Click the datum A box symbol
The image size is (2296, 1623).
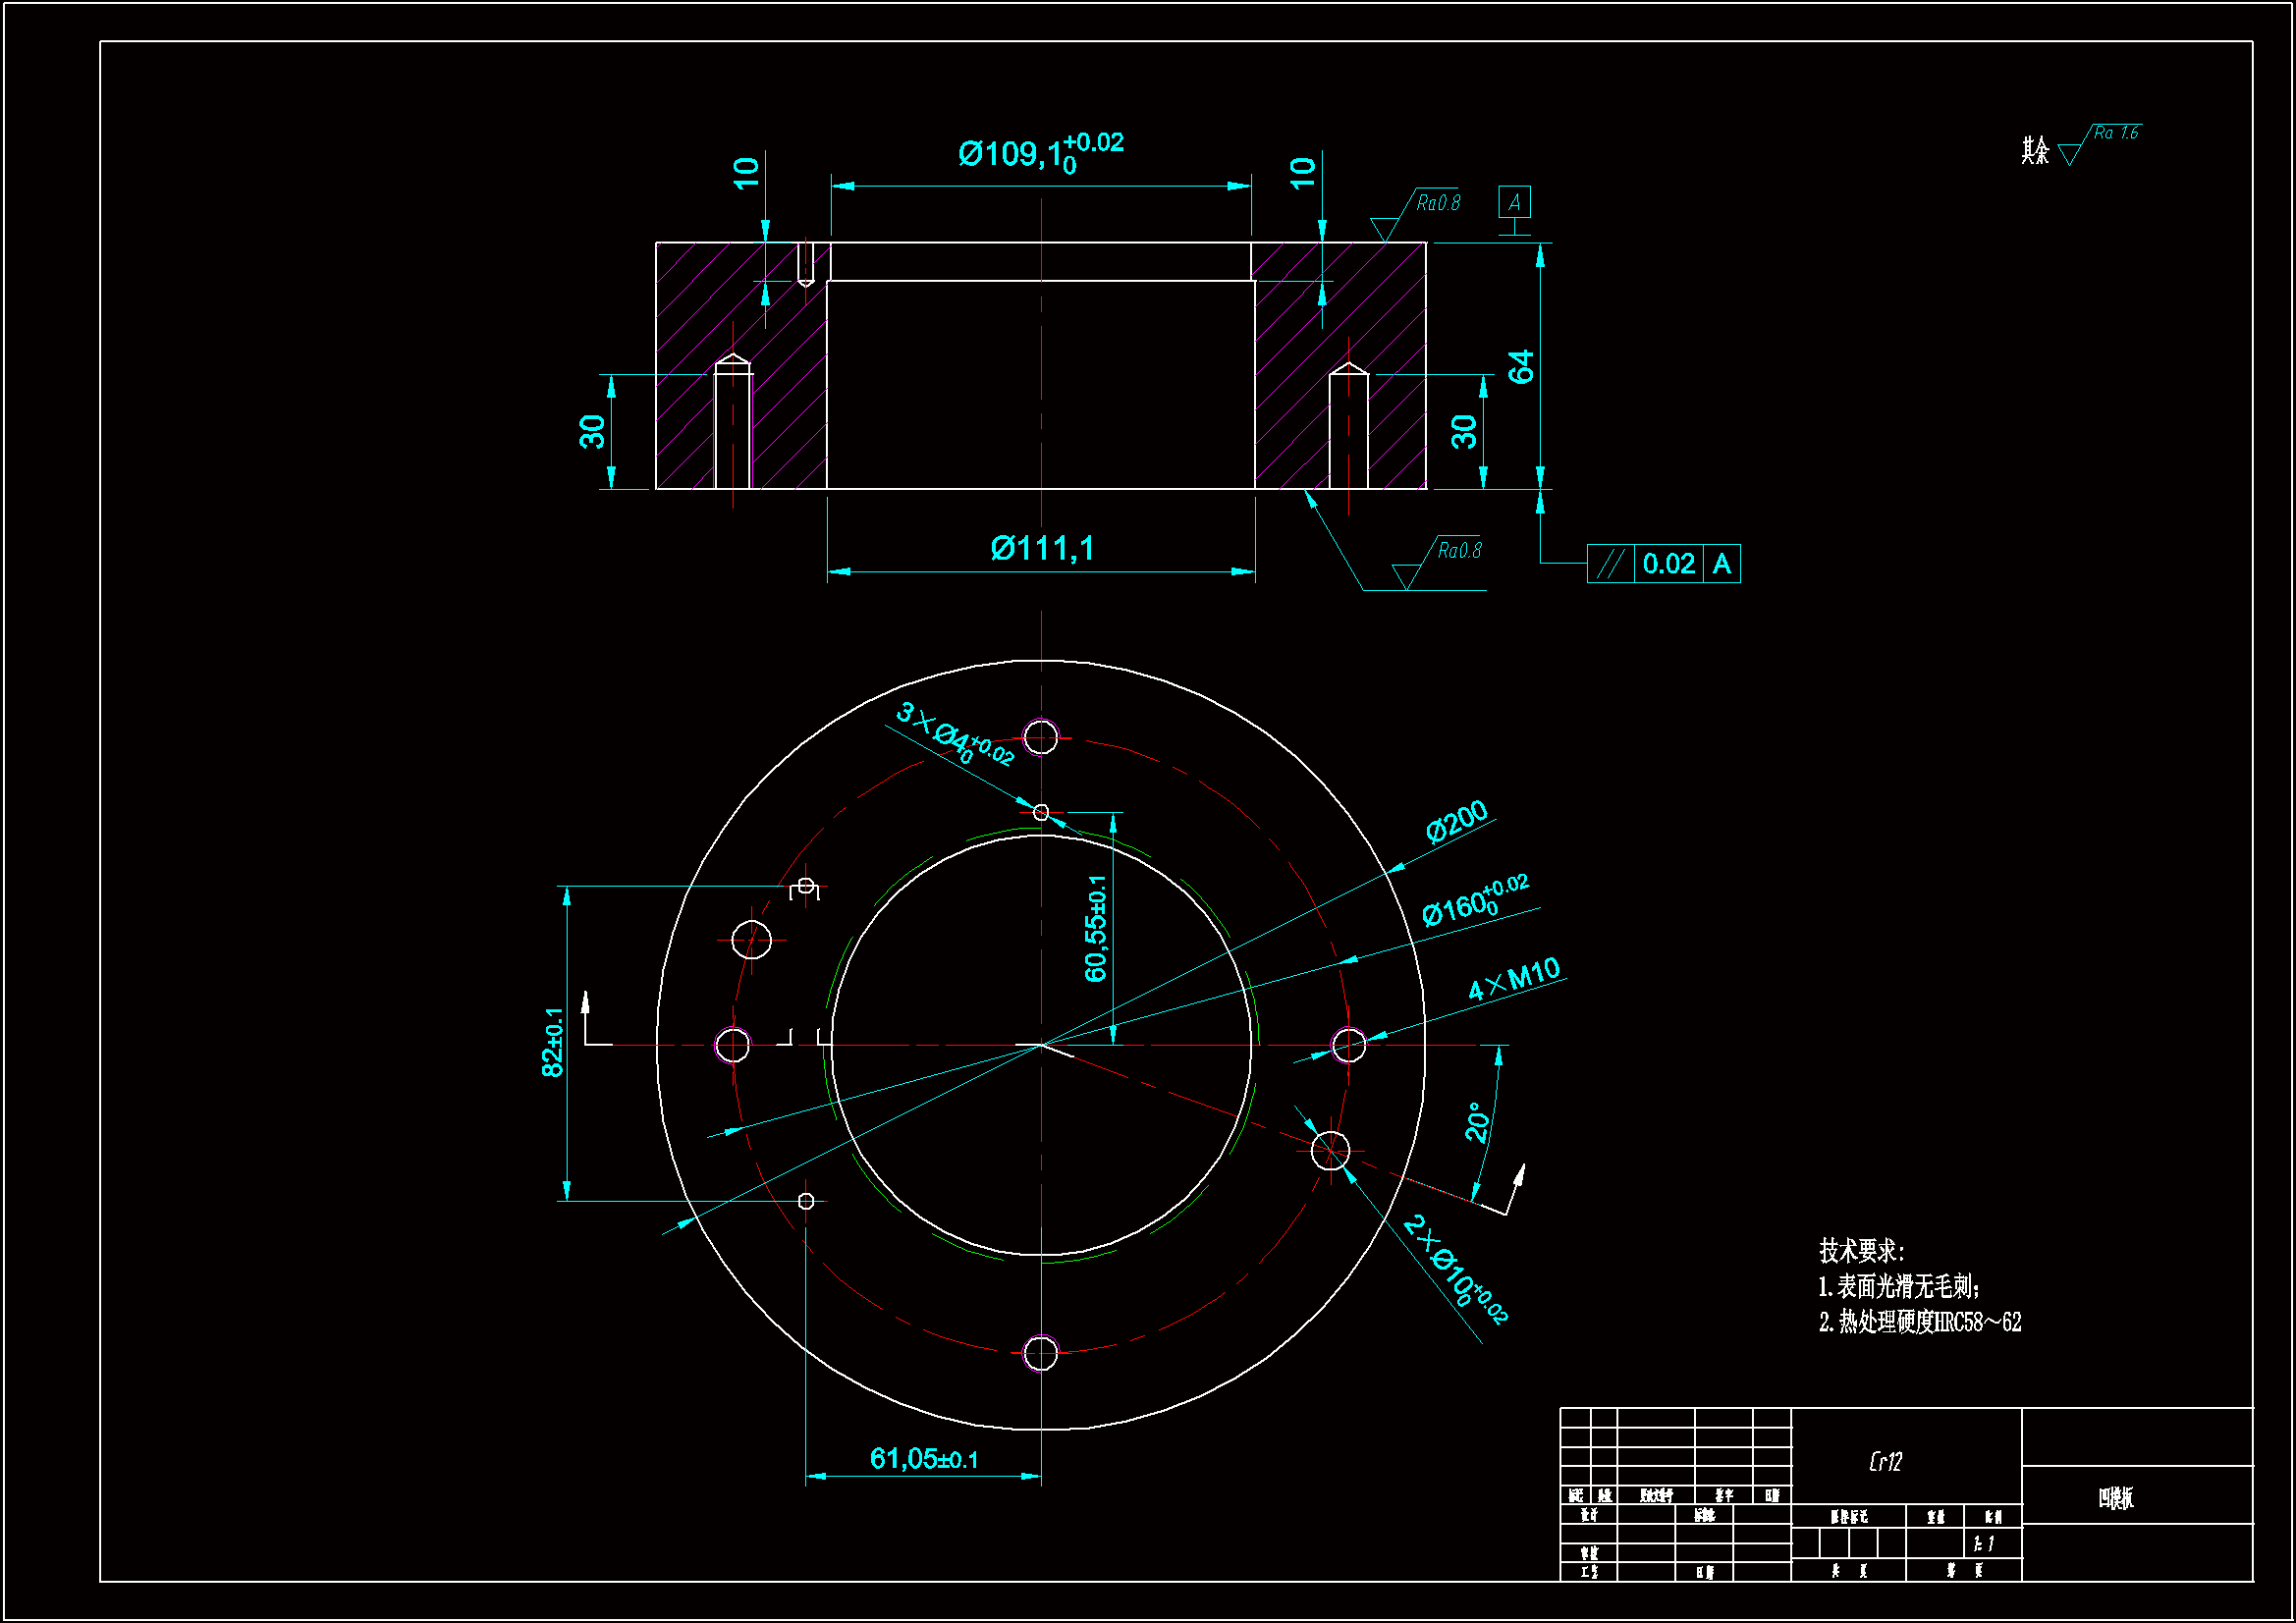point(1514,203)
